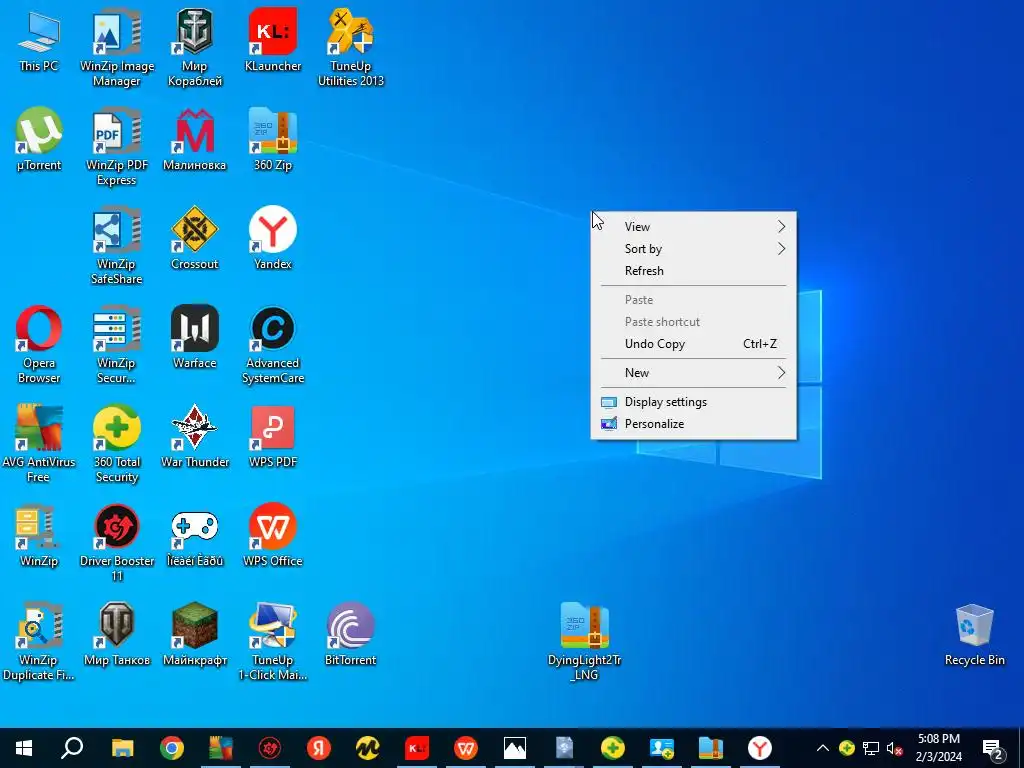Select the WinZip SafeShare icon
The height and width of the screenshot is (768, 1024).
point(117,245)
